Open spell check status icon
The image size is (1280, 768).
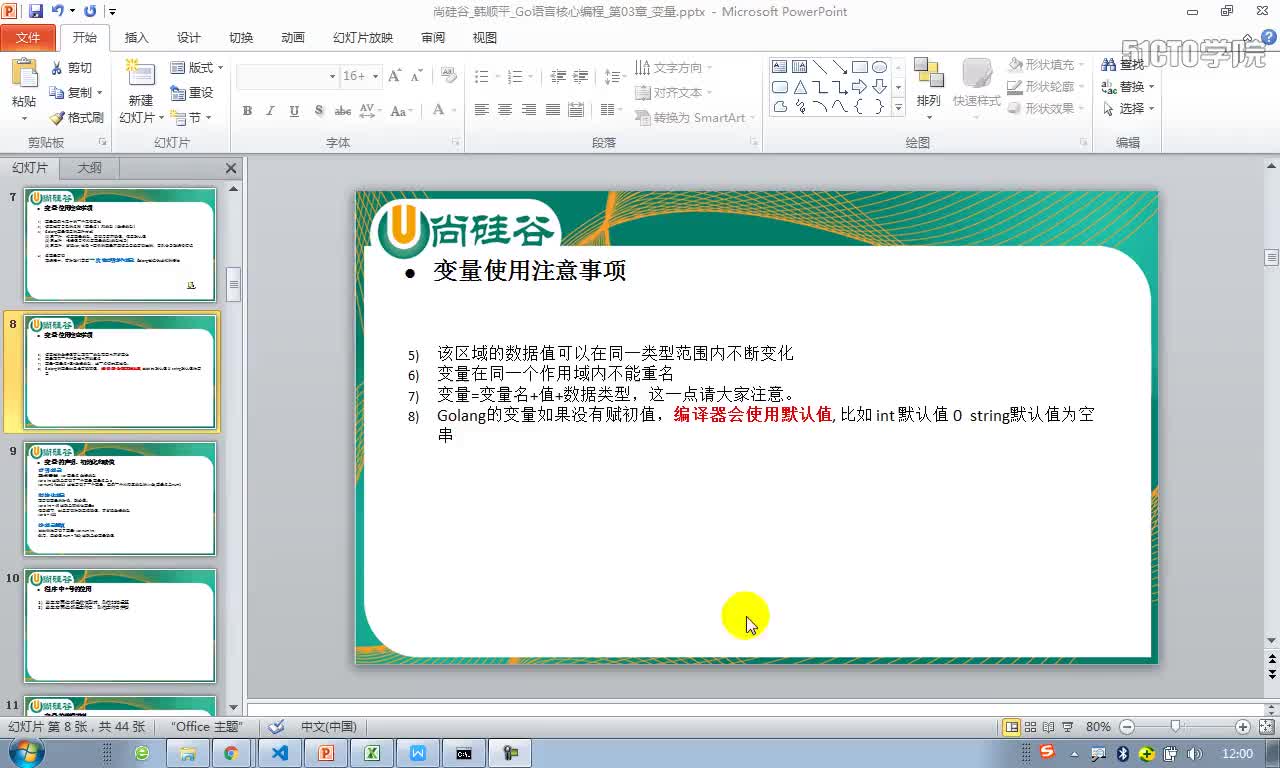coord(277,727)
